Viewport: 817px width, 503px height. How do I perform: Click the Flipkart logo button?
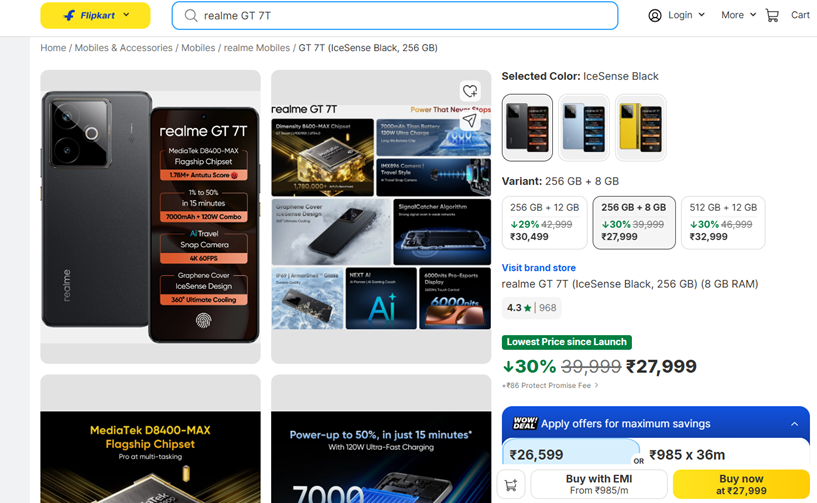[x=95, y=16]
